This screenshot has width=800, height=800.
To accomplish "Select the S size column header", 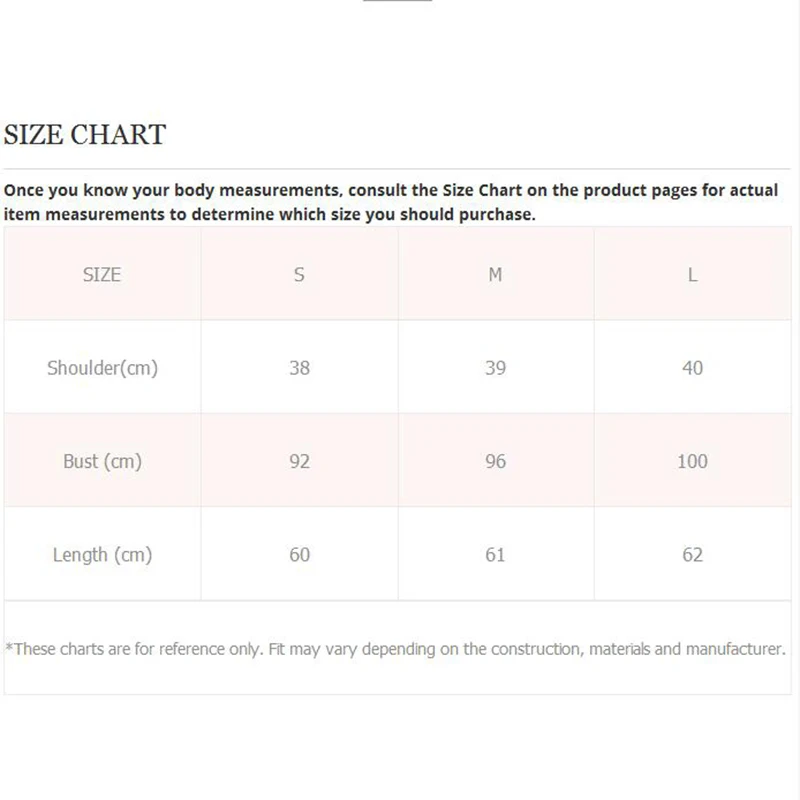I will [x=299, y=274].
